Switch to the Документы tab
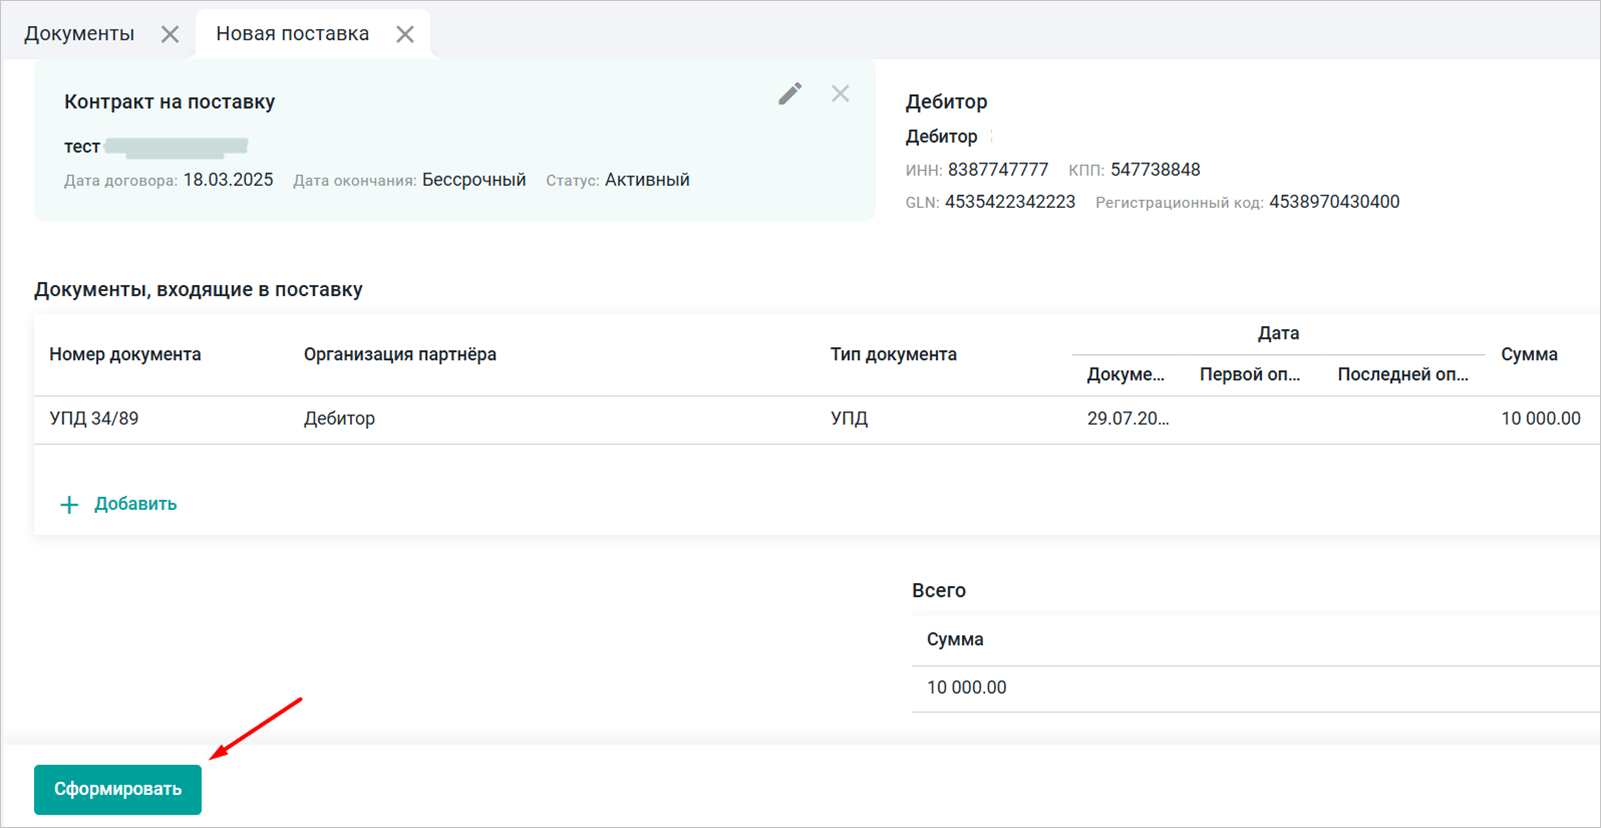The image size is (1601, 828). 79,34
